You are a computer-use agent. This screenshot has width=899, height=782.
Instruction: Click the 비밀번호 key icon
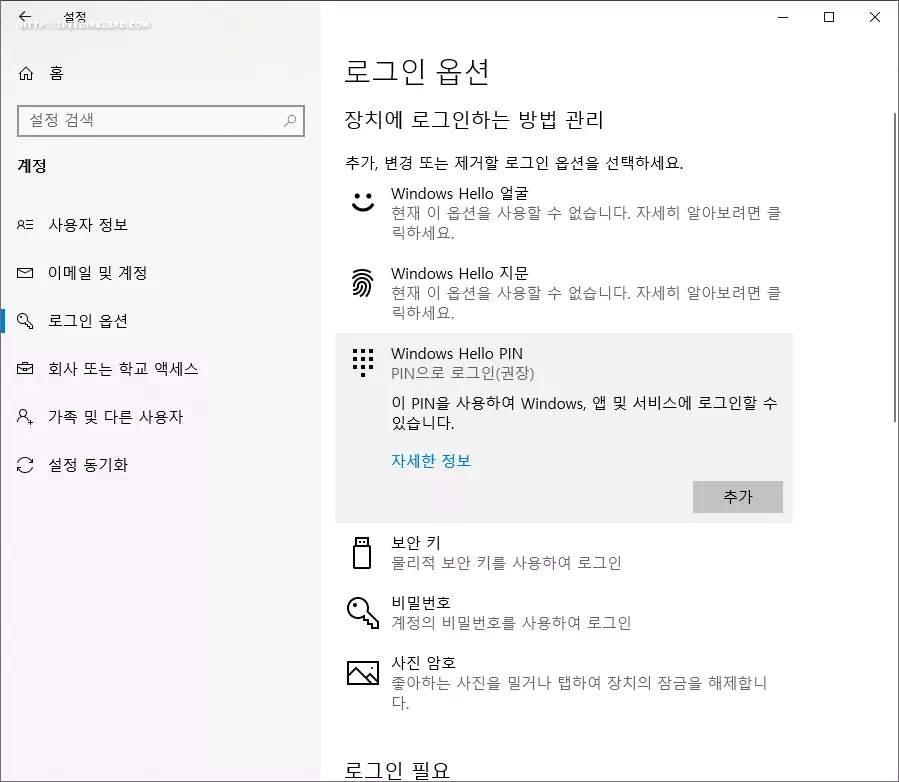(363, 613)
